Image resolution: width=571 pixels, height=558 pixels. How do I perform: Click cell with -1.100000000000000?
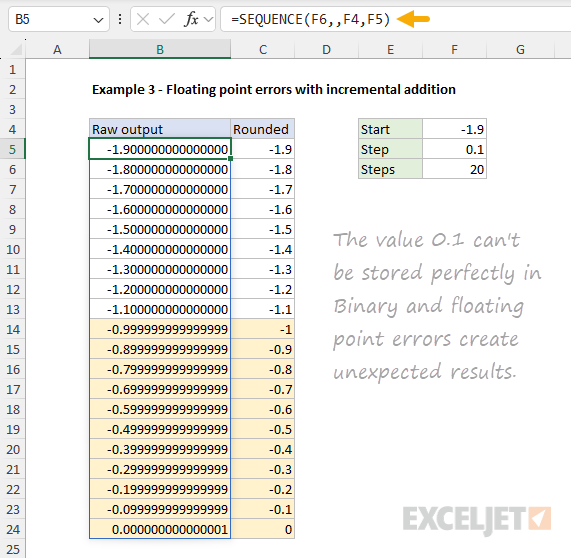(x=160, y=309)
